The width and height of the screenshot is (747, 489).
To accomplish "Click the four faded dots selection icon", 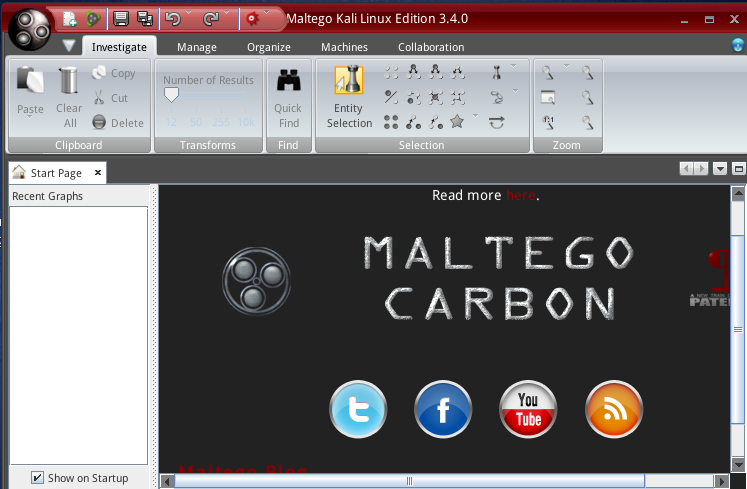I will click(x=391, y=72).
